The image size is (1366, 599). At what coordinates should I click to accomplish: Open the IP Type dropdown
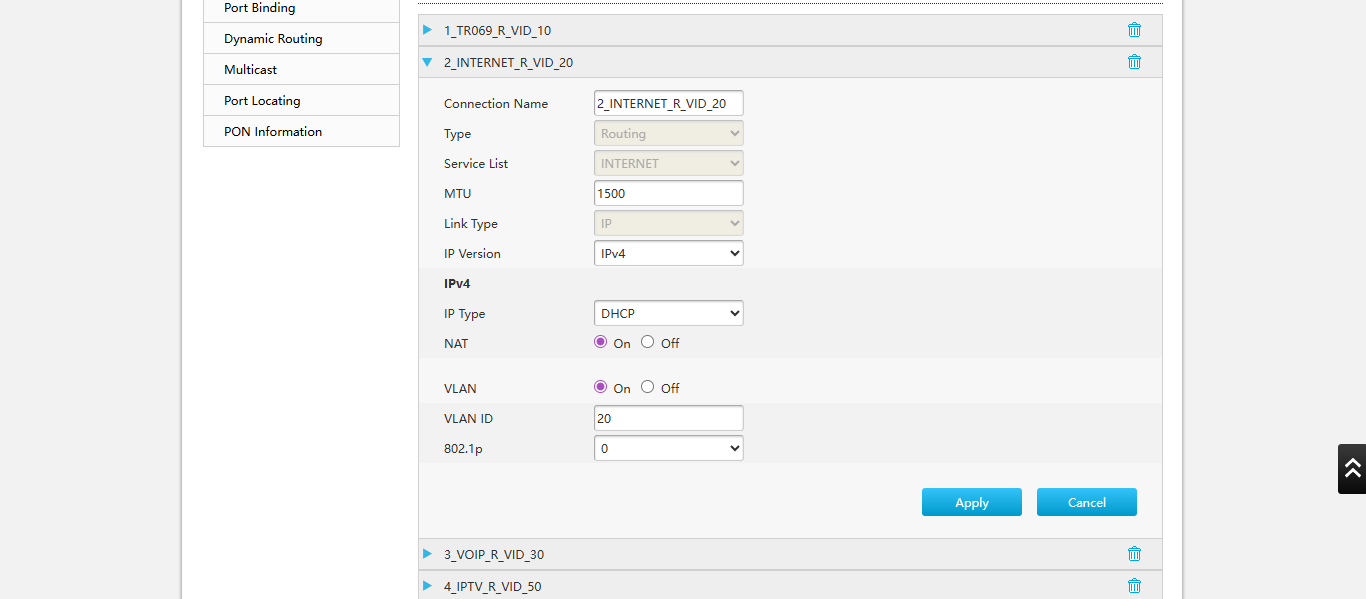tap(668, 313)
